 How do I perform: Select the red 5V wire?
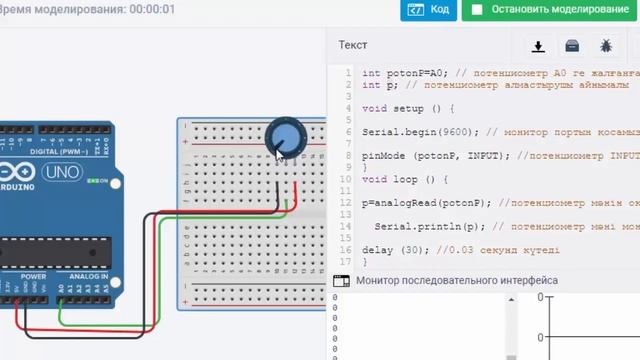click(x=155, y=269)
